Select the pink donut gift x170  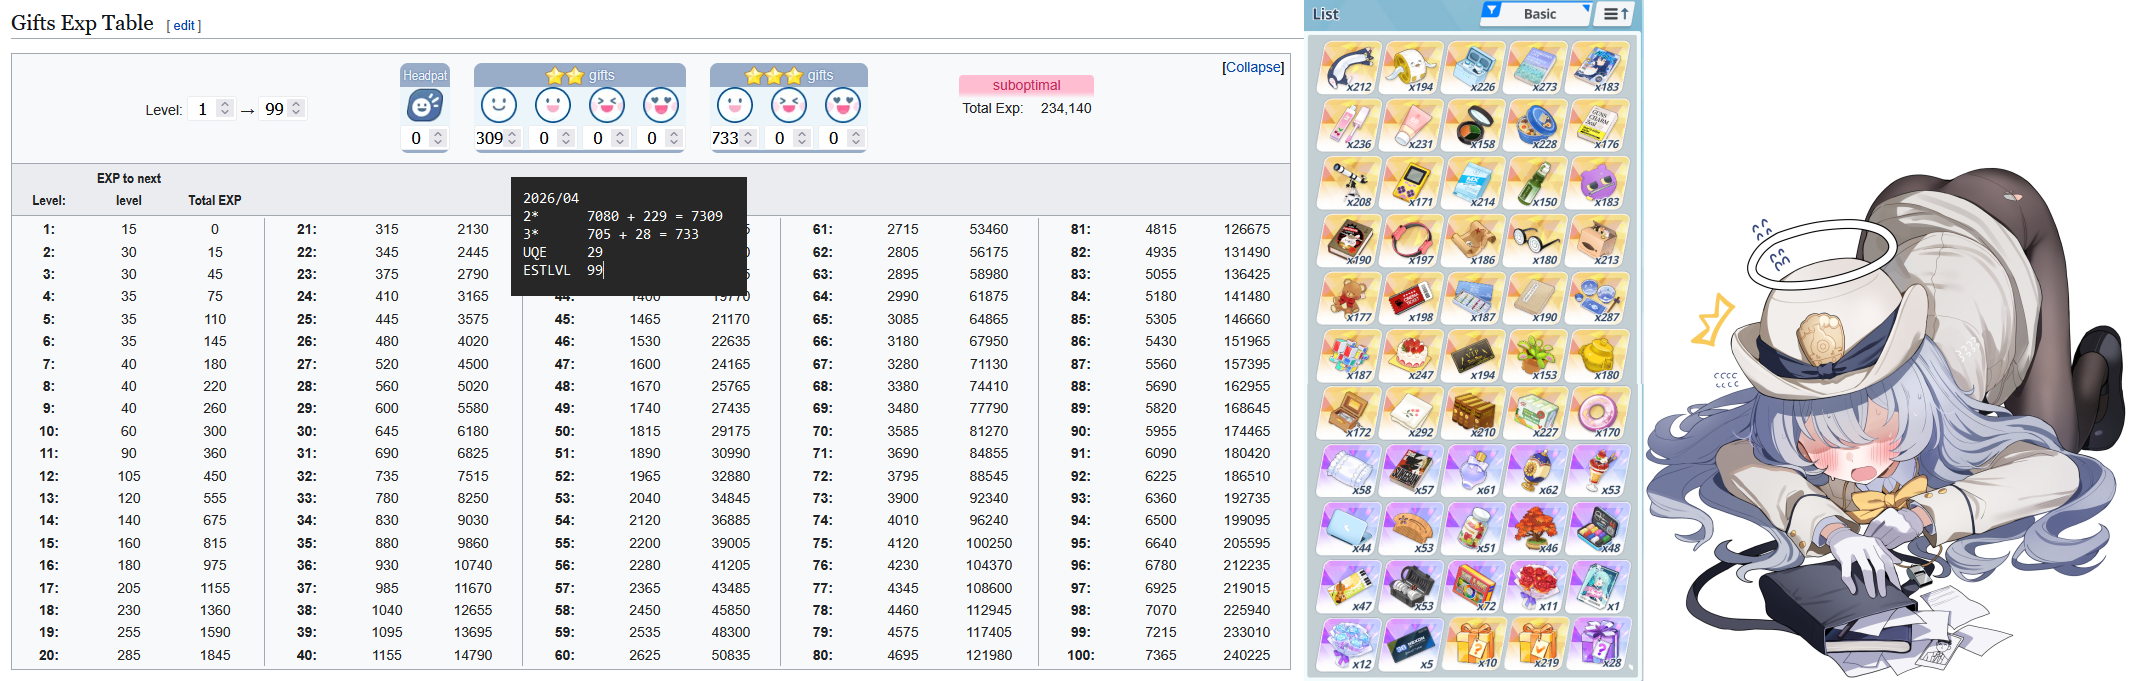pos(1598,414)
